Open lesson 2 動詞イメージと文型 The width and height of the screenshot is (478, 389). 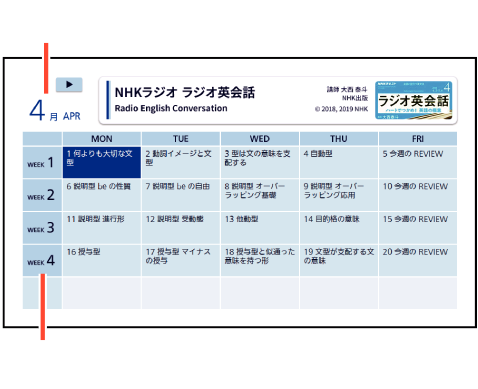tap(181, 162)
